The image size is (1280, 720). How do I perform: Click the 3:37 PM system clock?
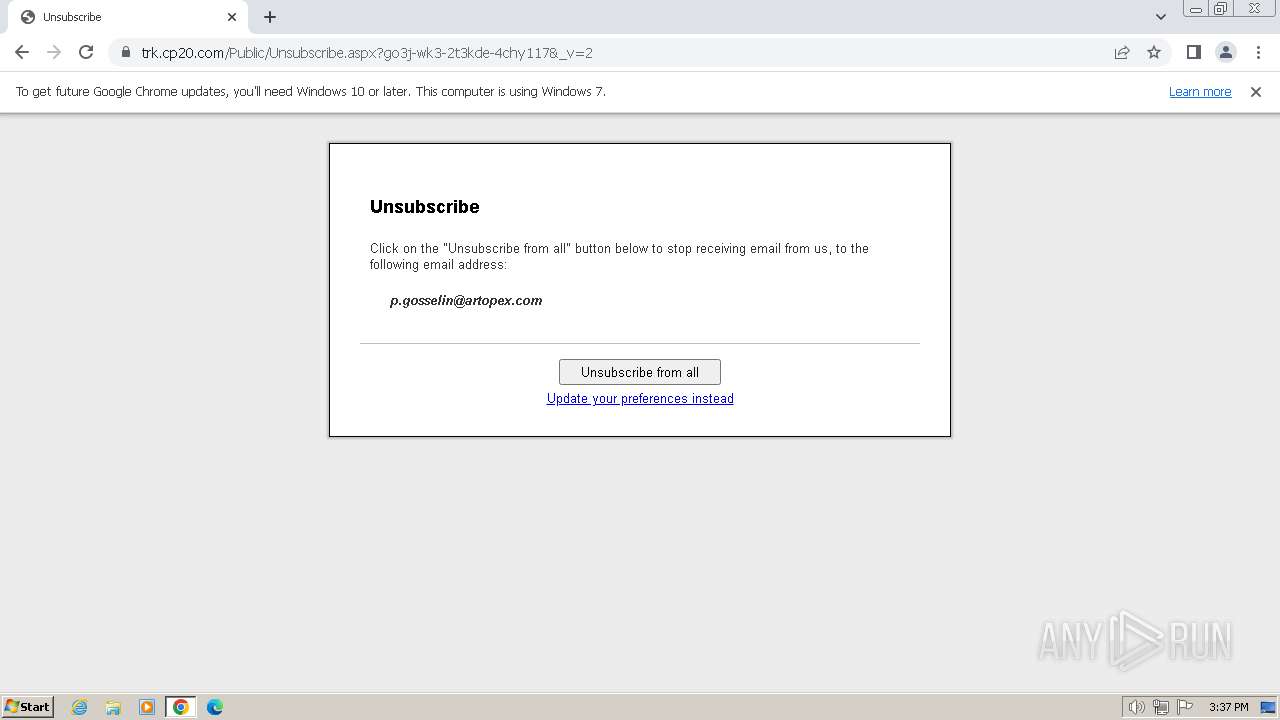point(1228,707)
